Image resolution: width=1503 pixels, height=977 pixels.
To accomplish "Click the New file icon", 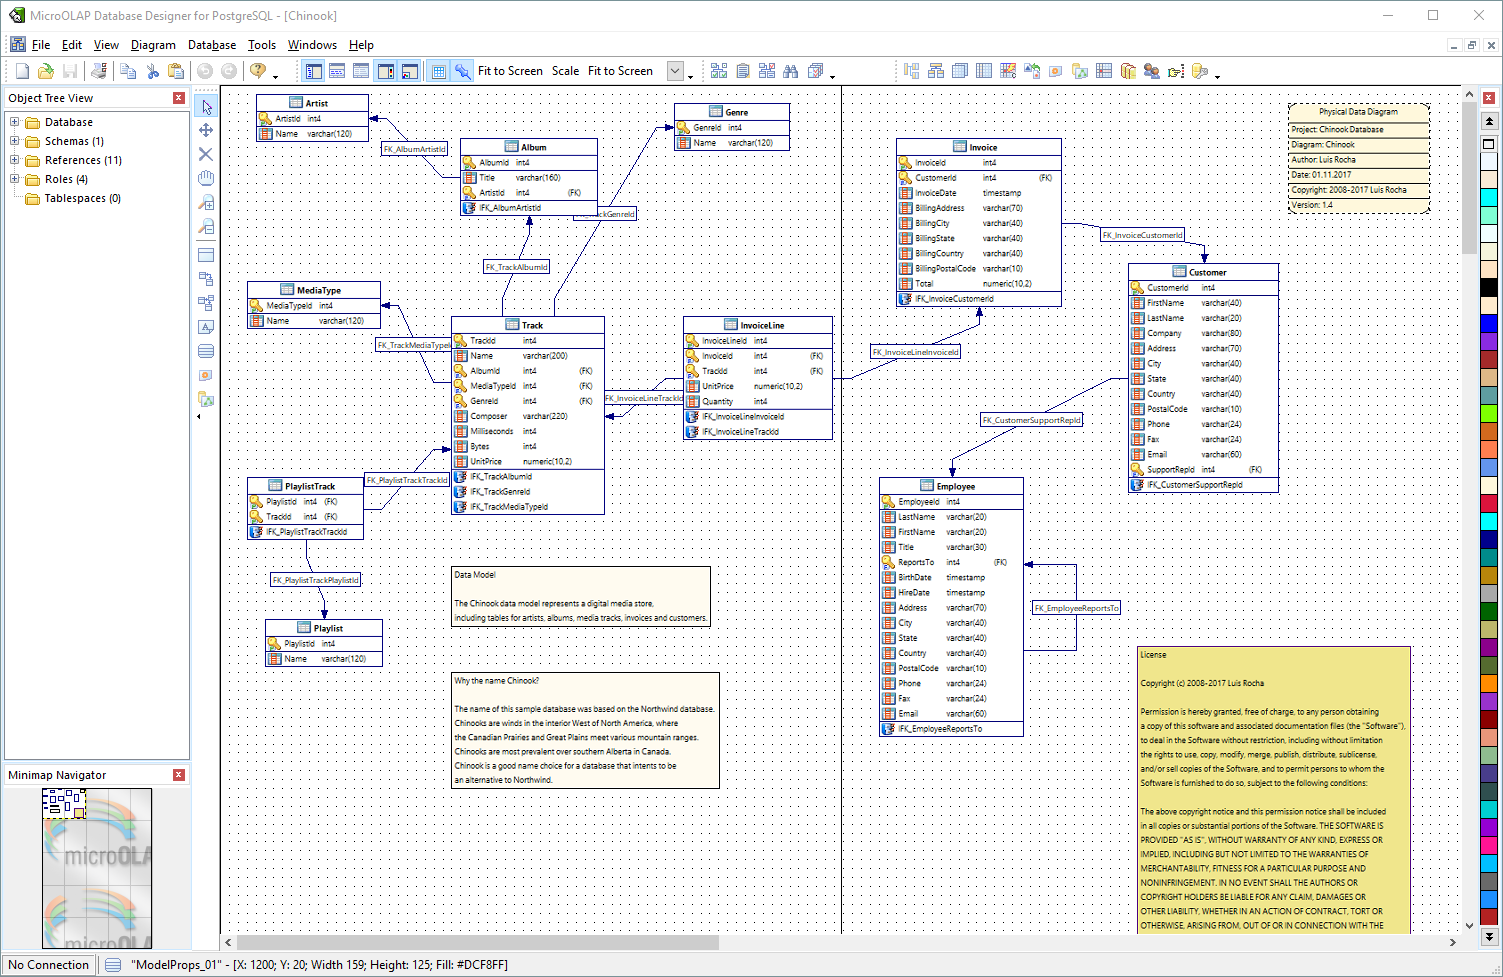I will pos(22,71).
